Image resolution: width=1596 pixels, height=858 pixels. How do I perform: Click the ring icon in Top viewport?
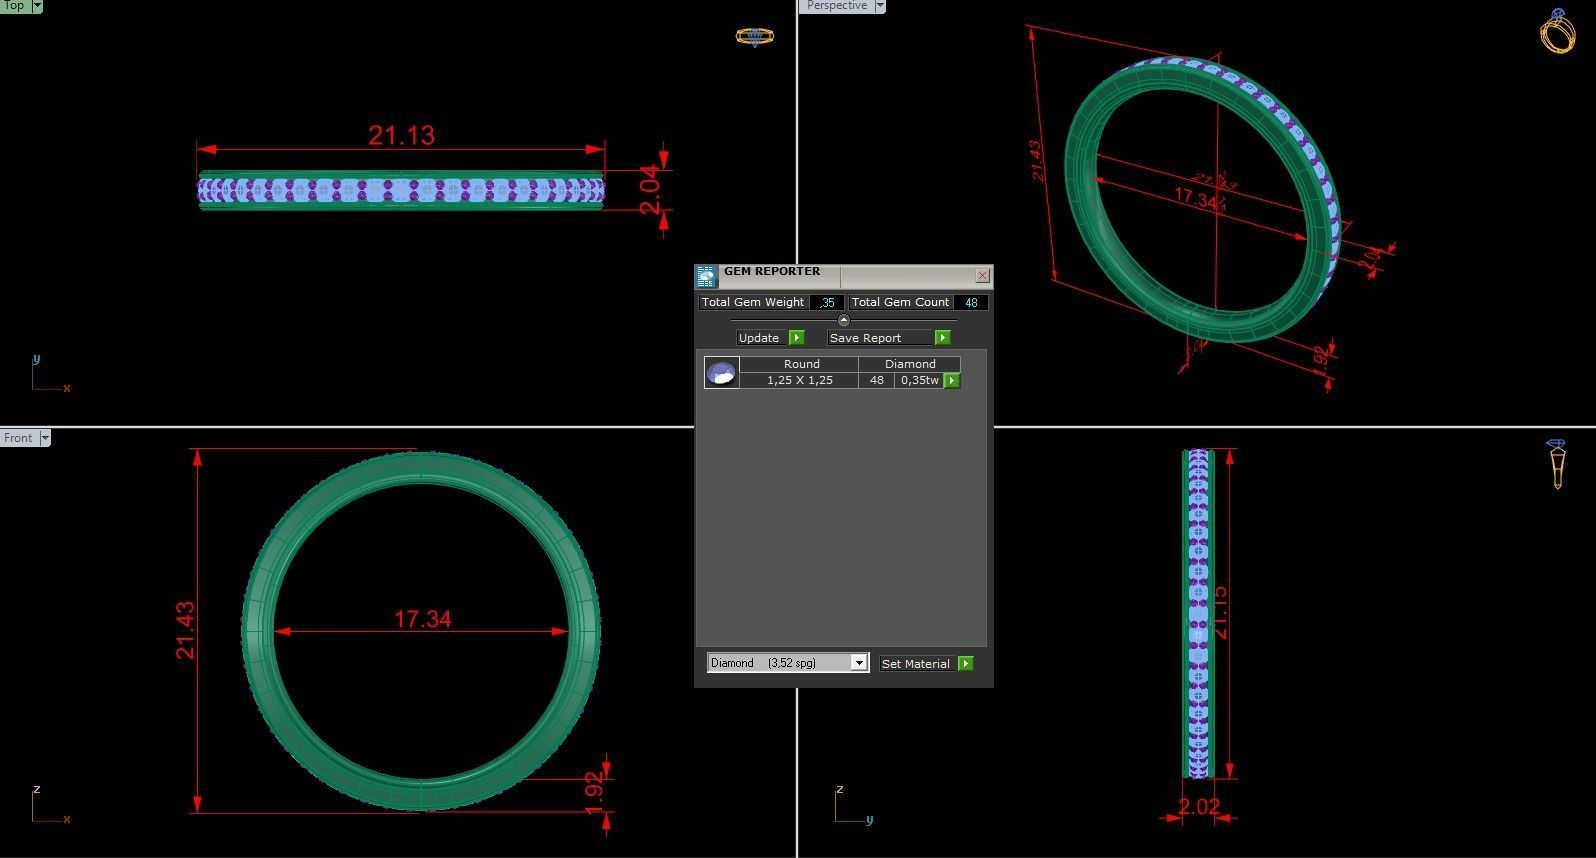(754, 37)
